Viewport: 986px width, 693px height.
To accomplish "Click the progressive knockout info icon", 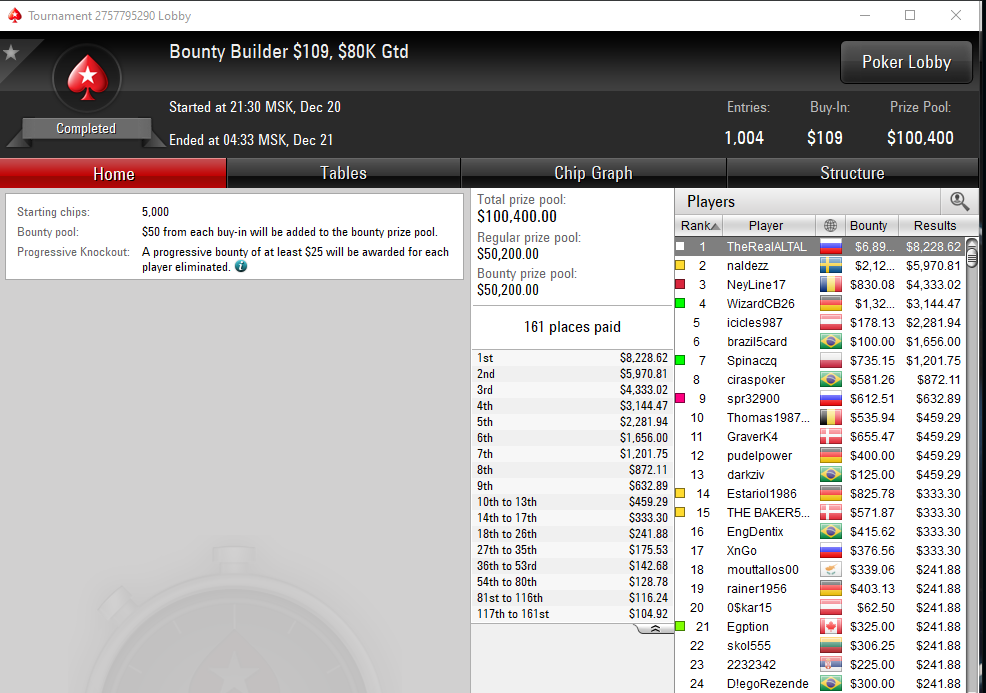I will [241, 267].
